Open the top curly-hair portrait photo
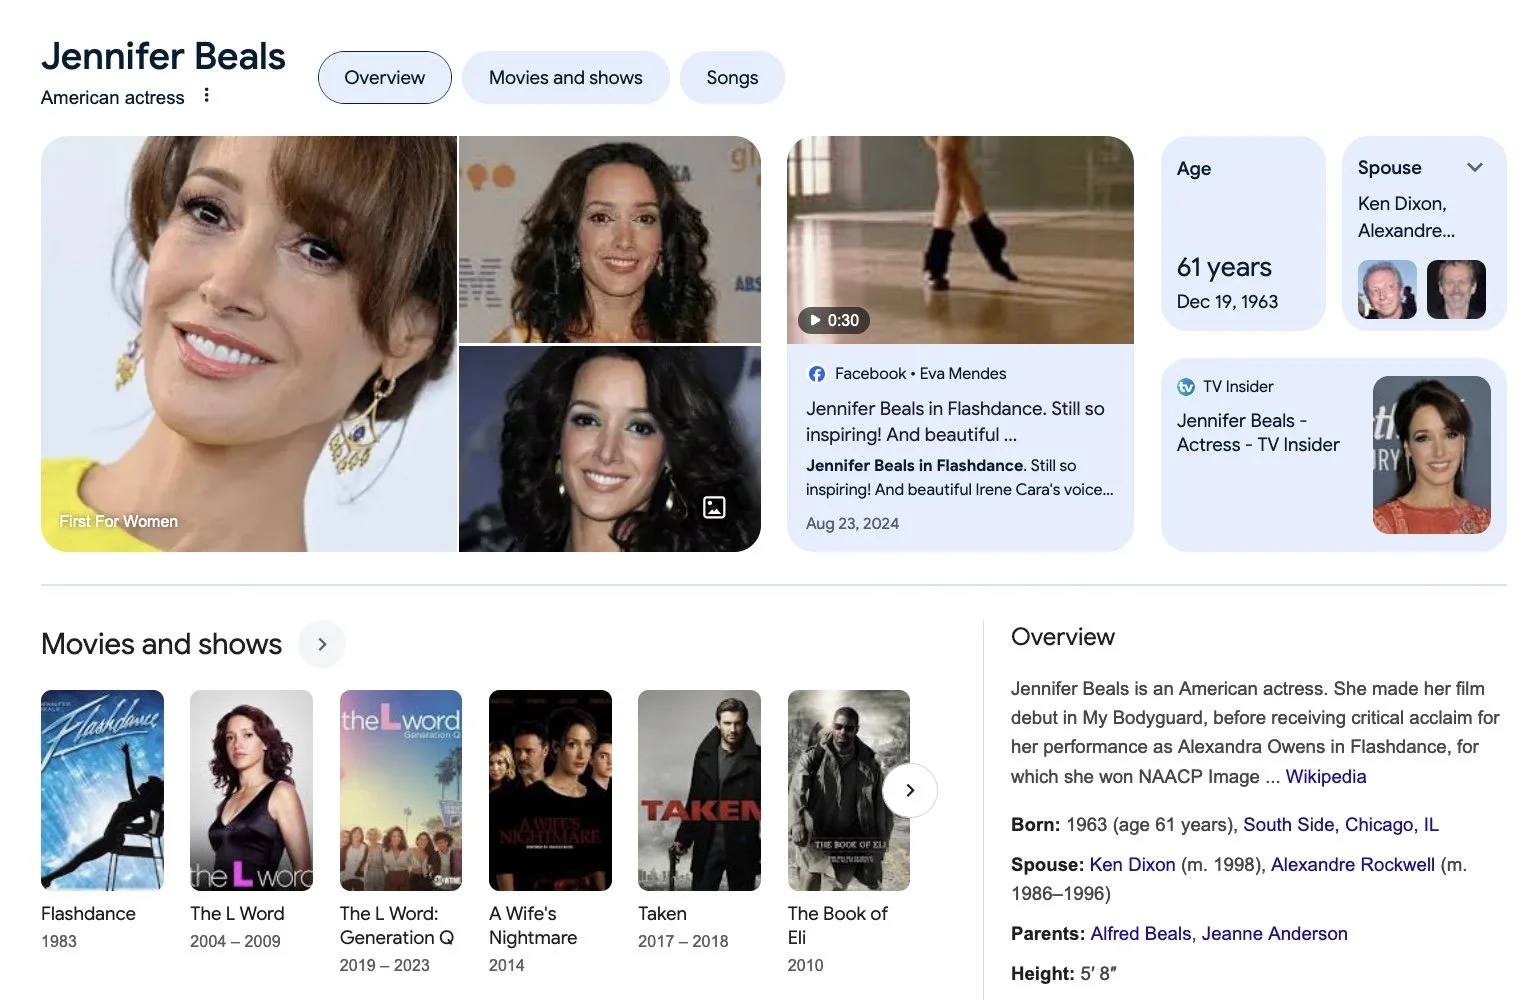 point(610,240)
